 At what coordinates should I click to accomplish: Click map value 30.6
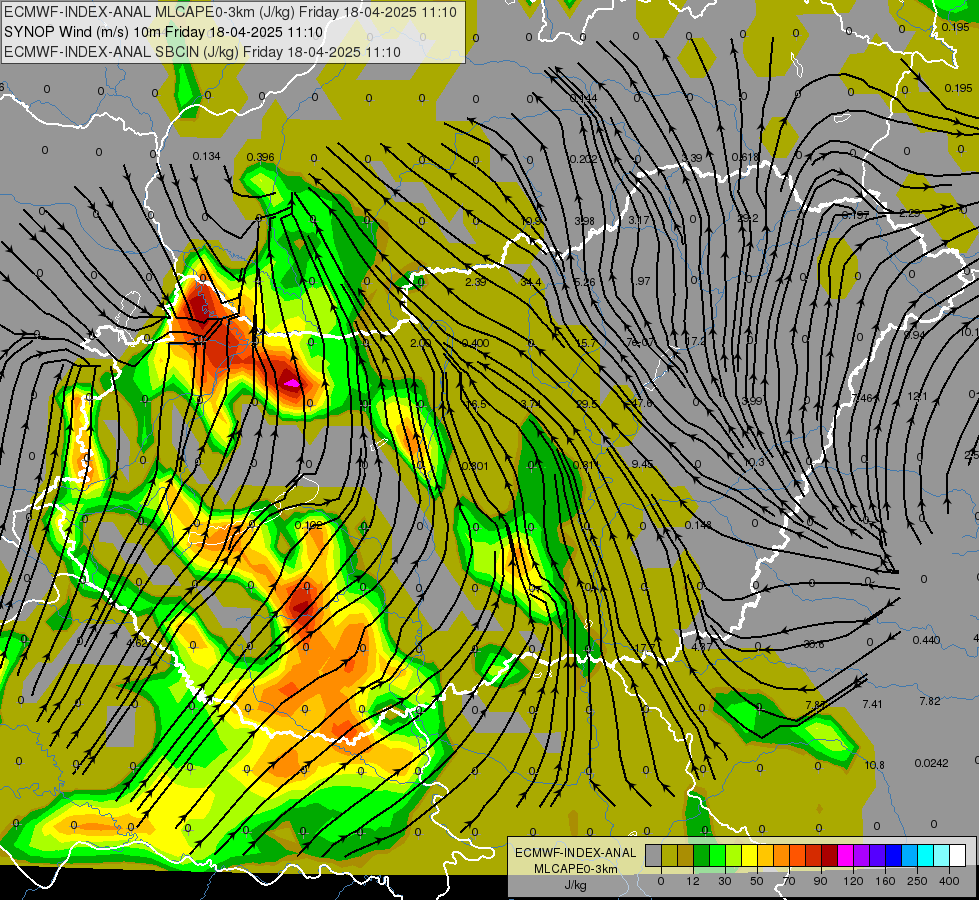(x=814, y=644)
